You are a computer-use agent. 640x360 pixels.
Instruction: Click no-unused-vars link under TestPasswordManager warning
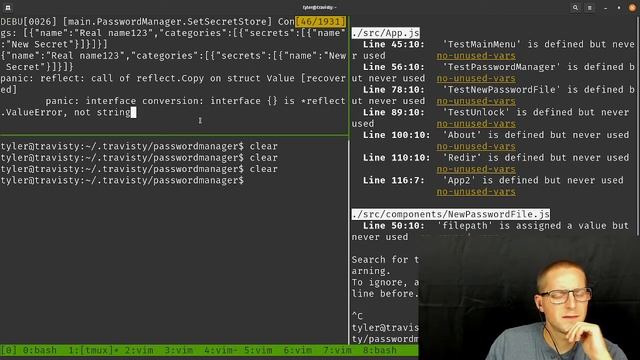pyautogui.click(x=476, y=78)
